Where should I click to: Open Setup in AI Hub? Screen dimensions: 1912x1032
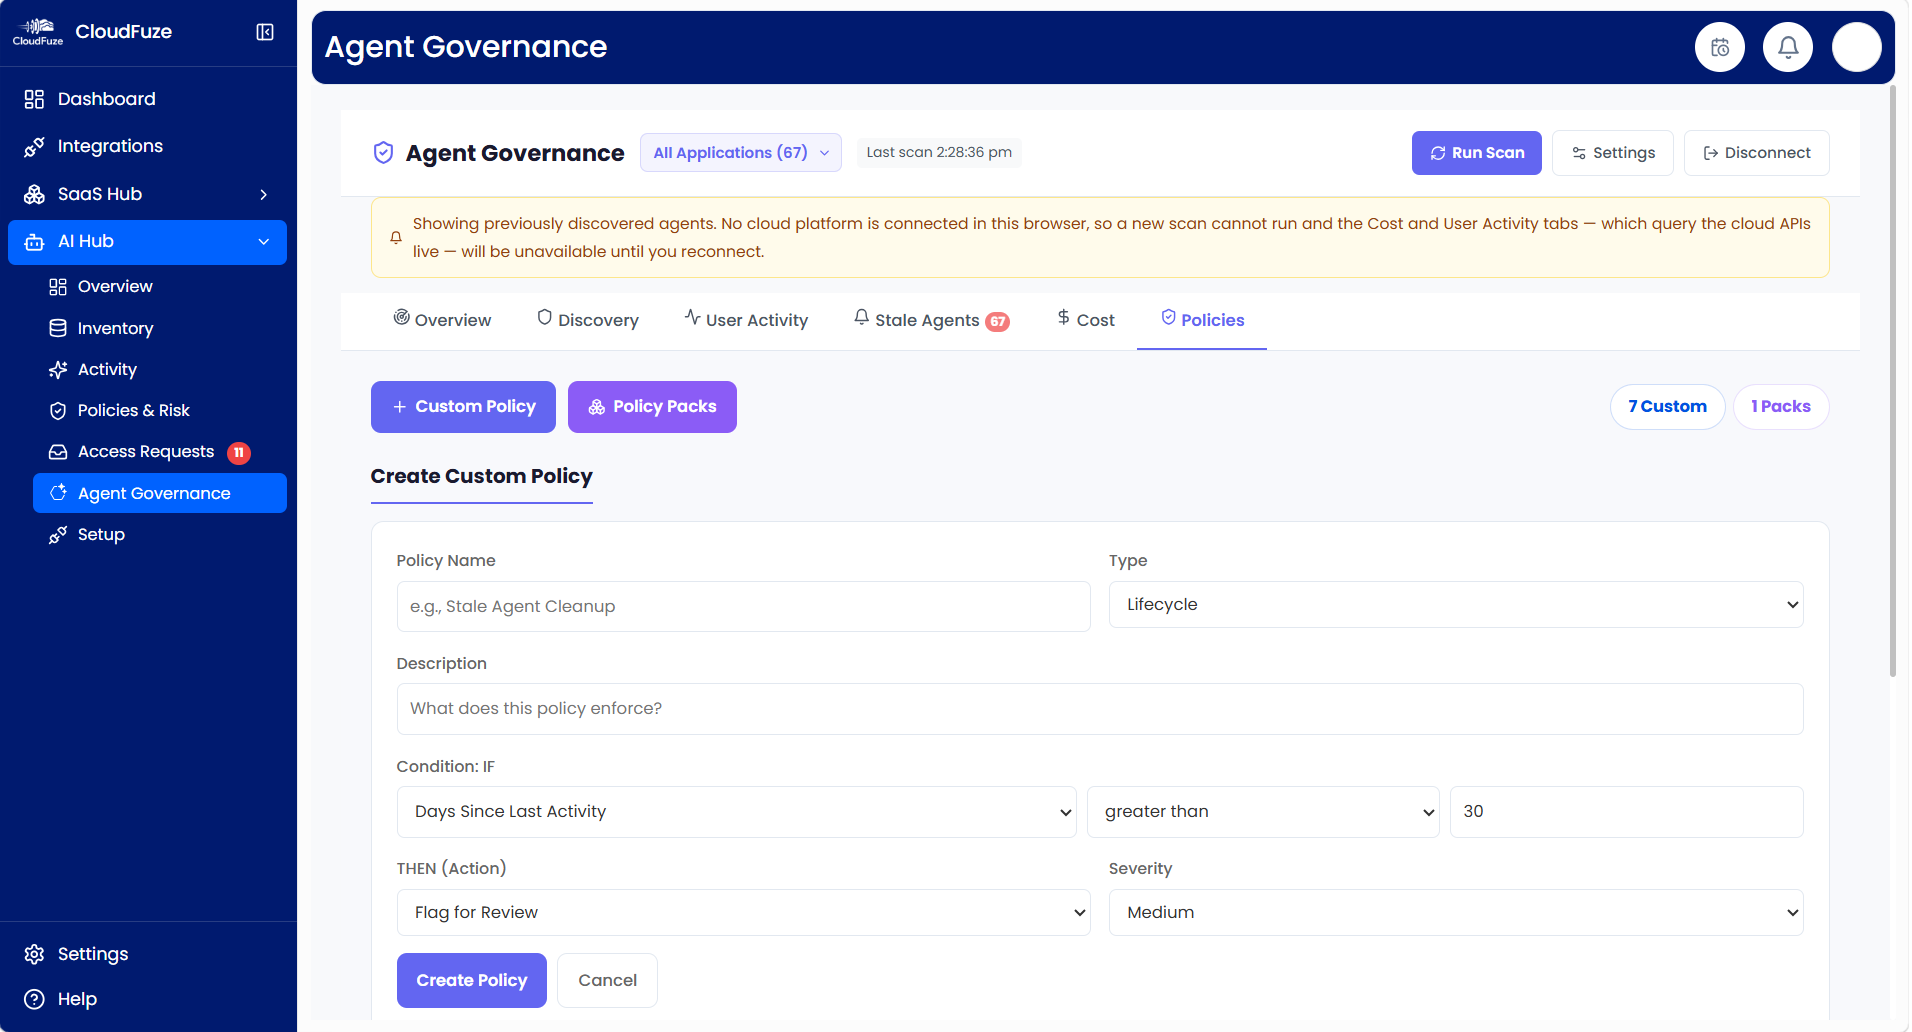(x=160, y=534)
